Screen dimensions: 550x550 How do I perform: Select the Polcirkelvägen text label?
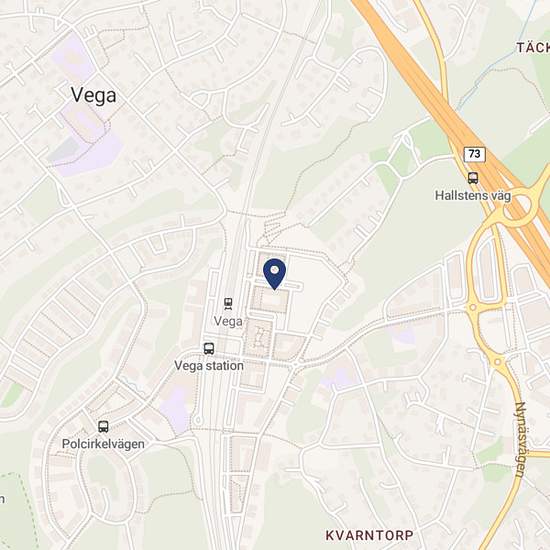tap(103, 444)
